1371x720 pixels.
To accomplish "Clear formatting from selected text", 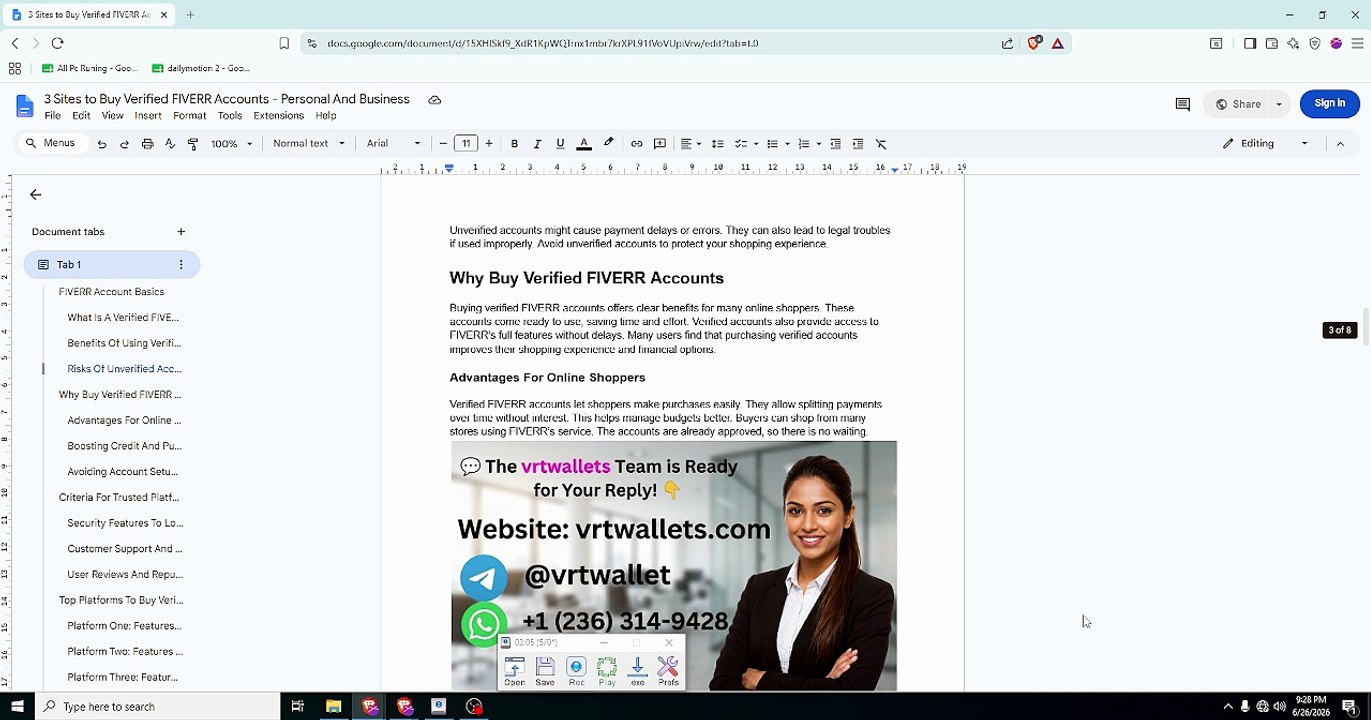I will point(881,144).
